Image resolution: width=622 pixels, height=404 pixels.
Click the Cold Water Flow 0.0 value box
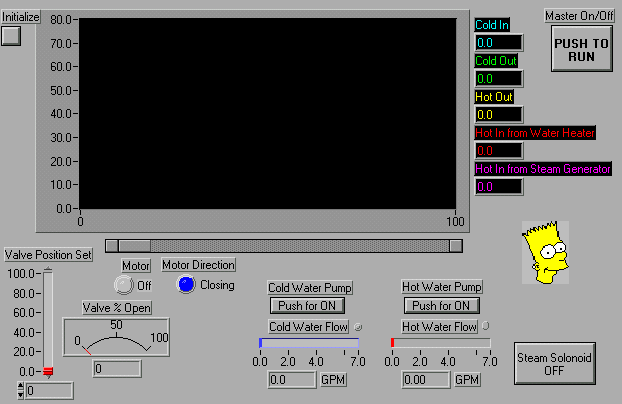coord(292,380)
